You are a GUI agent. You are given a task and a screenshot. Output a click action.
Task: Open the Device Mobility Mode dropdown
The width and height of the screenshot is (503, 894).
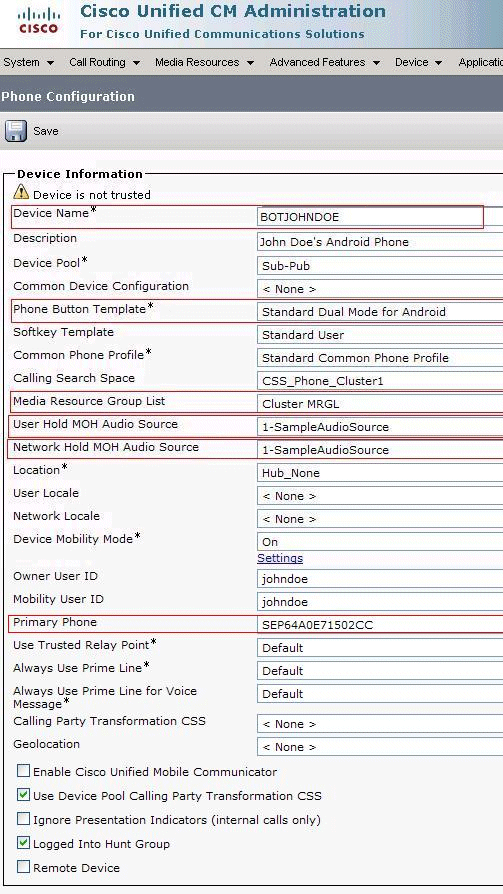tap(380, 542)
